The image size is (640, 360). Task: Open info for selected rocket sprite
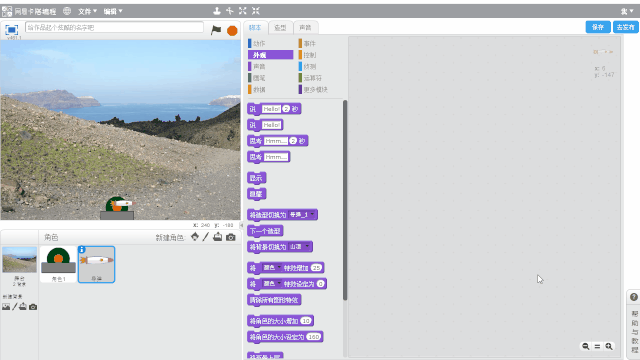click(82, 249)
